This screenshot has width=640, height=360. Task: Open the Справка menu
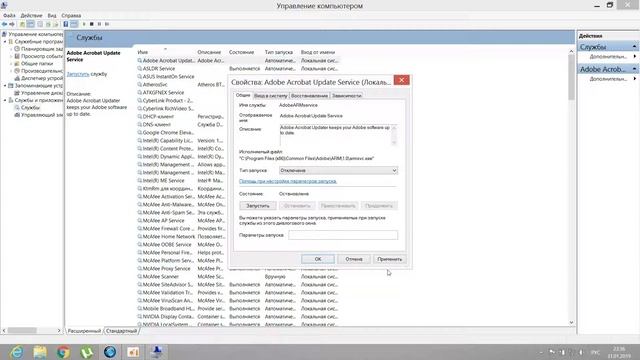coord(71,16)
